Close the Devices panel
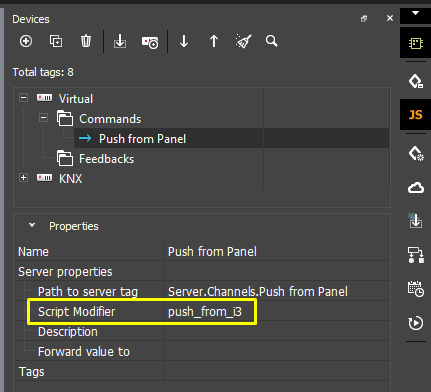Viewport: 431px width, 392px height. (x=390, y=18)
